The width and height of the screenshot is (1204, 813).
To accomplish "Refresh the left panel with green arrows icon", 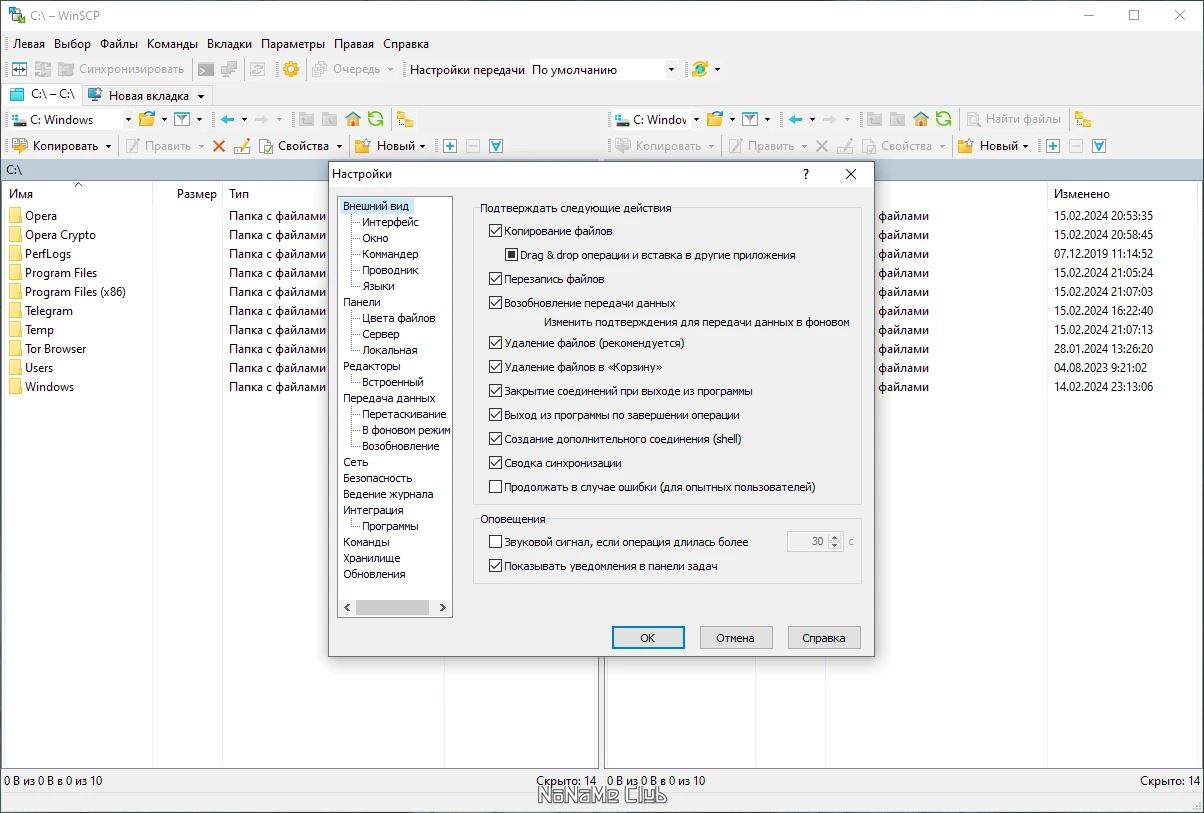I will coord(375,119).
